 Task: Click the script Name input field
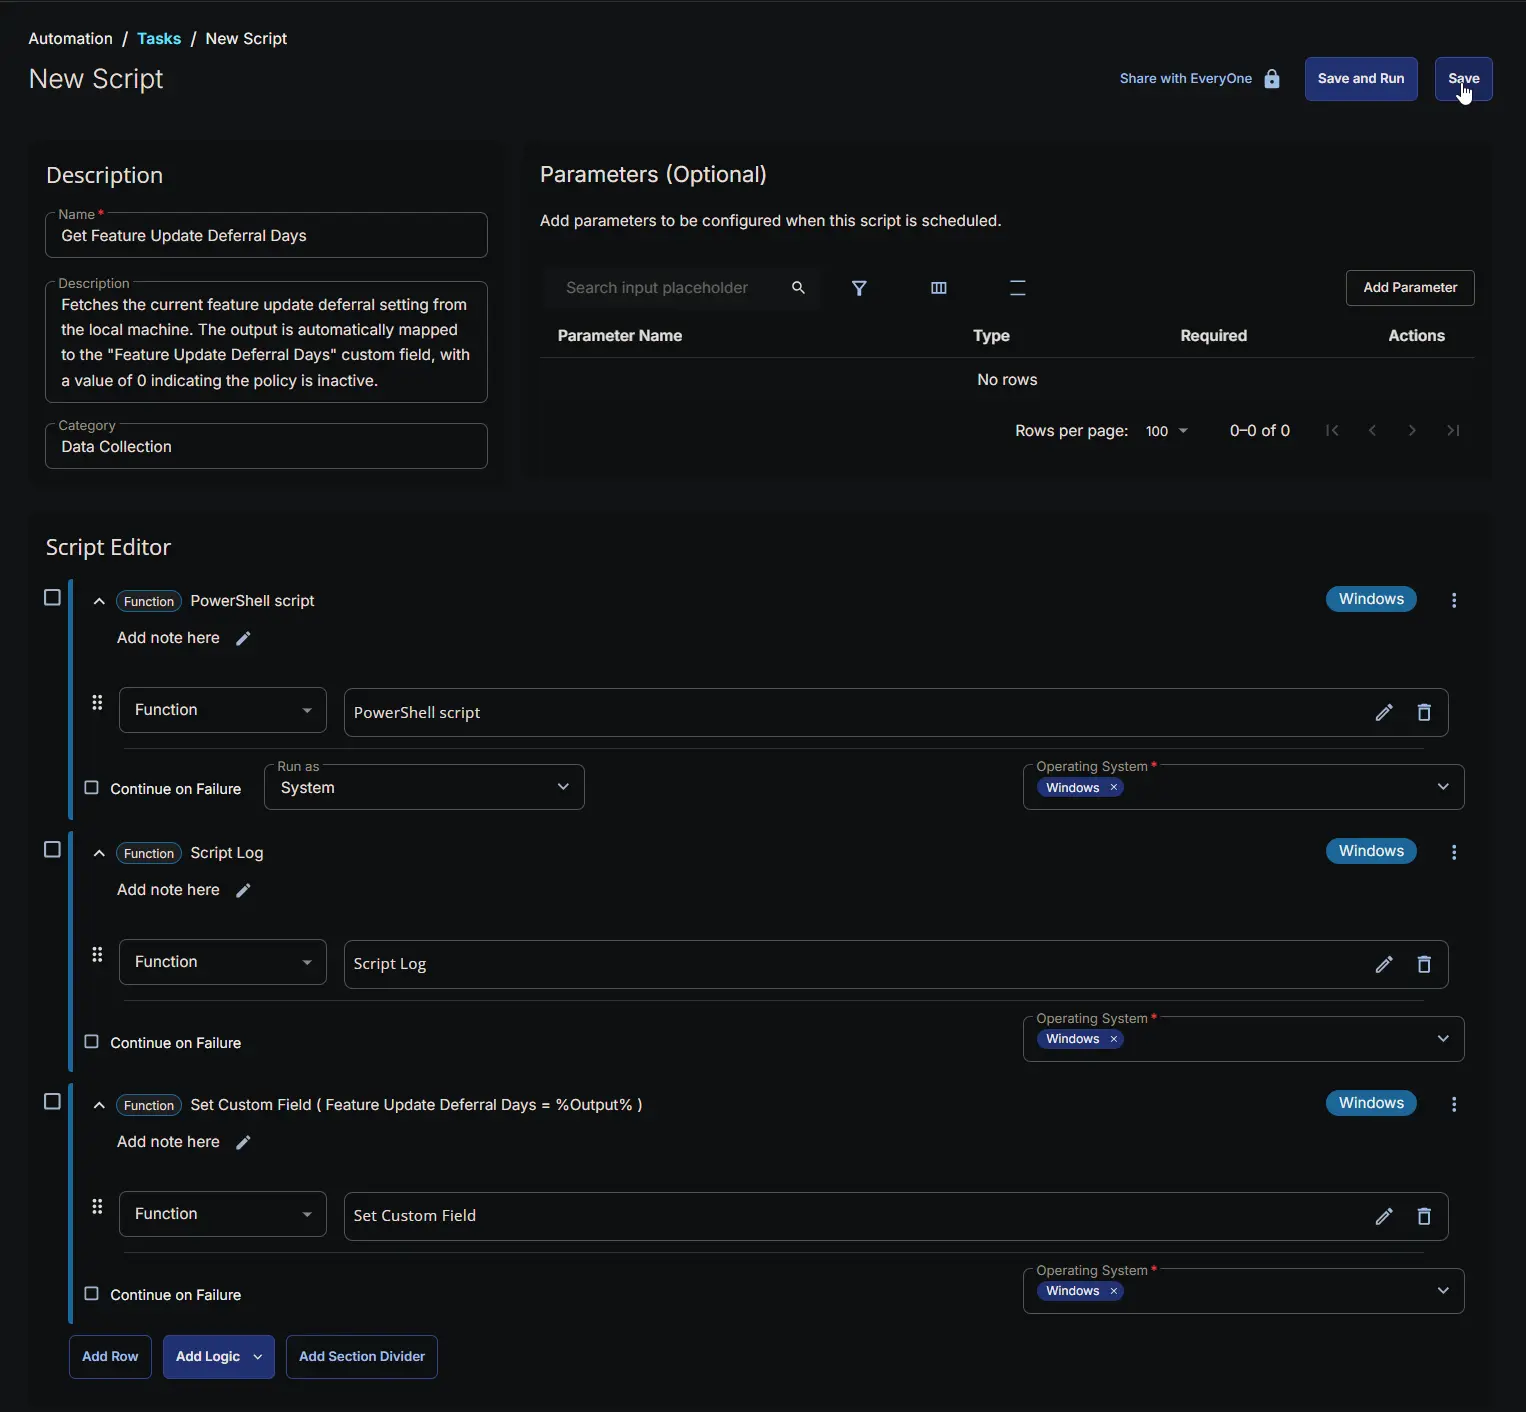[x=266, y=236]
